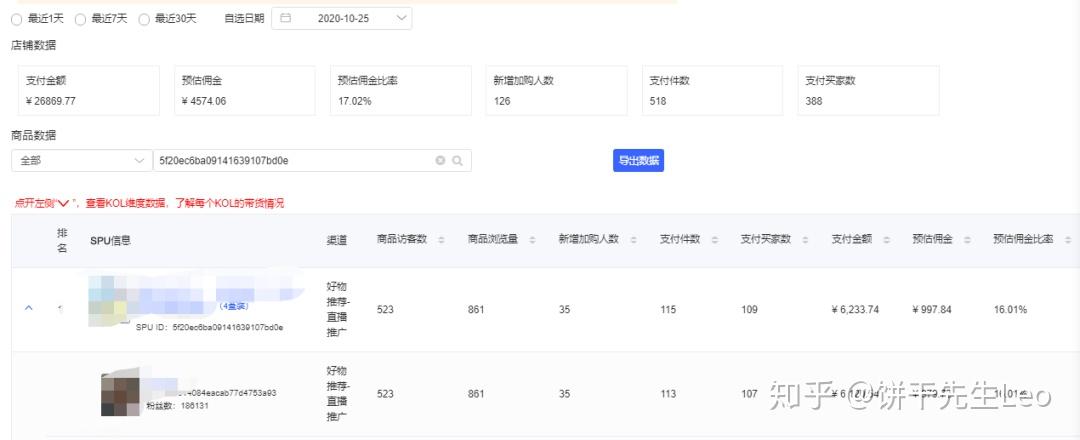Viewport: 1080px width, 440px height.
Task: Sort by 新增加购人数 column arrows
Action: click(x=633, y=240)
